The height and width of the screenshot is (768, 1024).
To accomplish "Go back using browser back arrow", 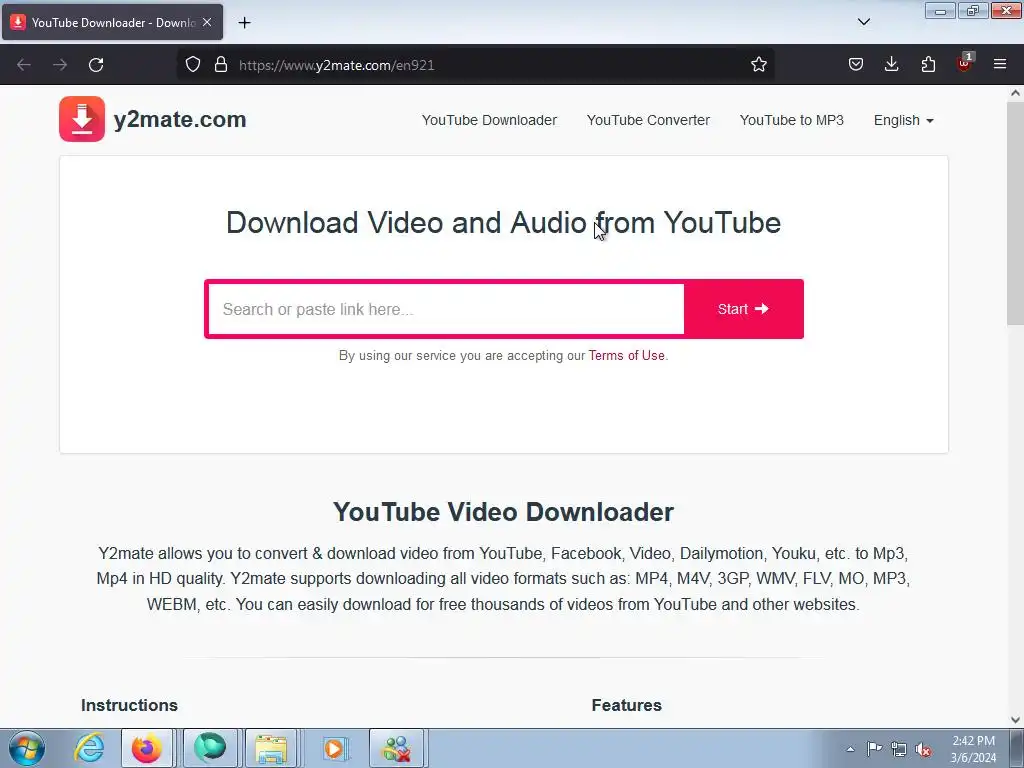I will 24,65.
